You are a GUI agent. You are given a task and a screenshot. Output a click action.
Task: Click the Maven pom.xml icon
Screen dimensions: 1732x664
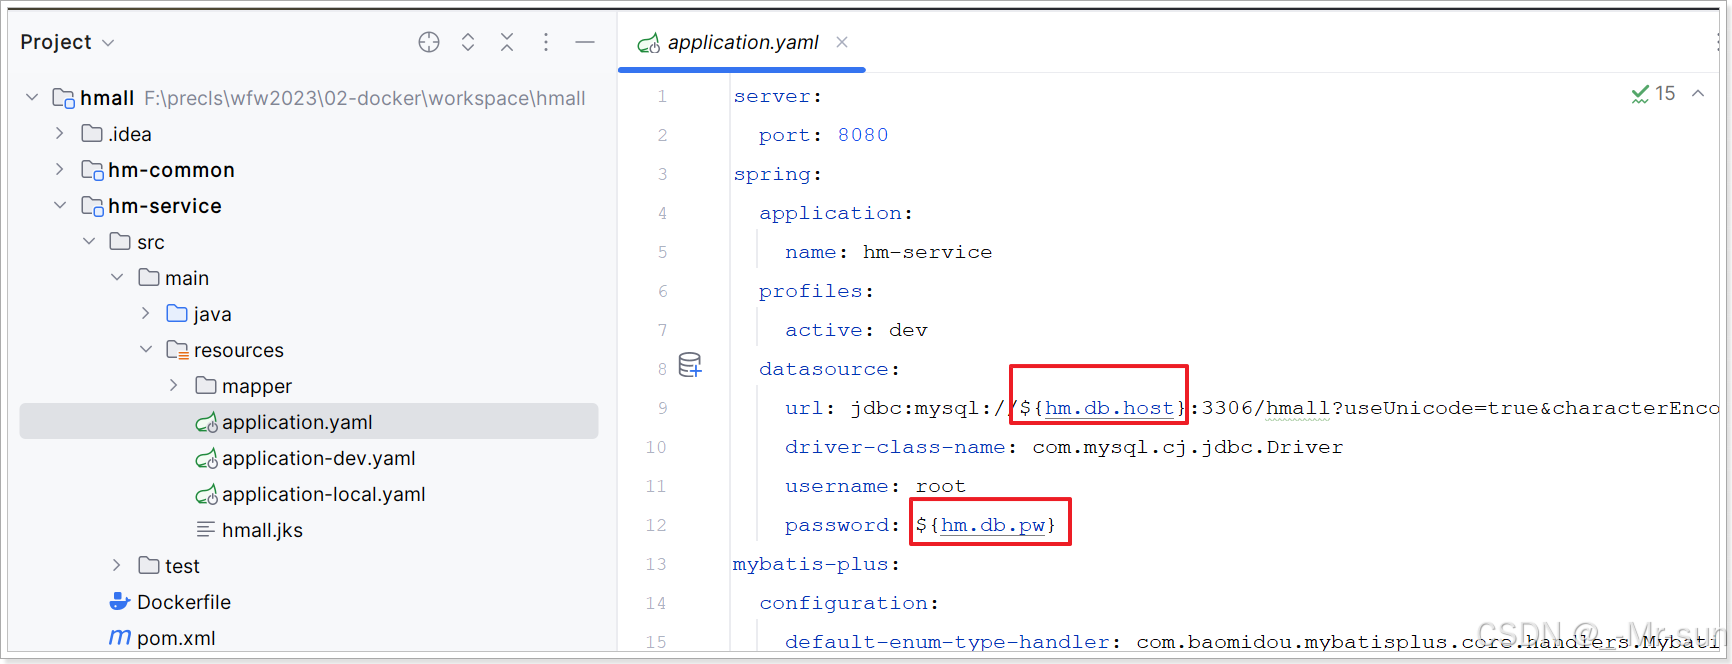120,638
